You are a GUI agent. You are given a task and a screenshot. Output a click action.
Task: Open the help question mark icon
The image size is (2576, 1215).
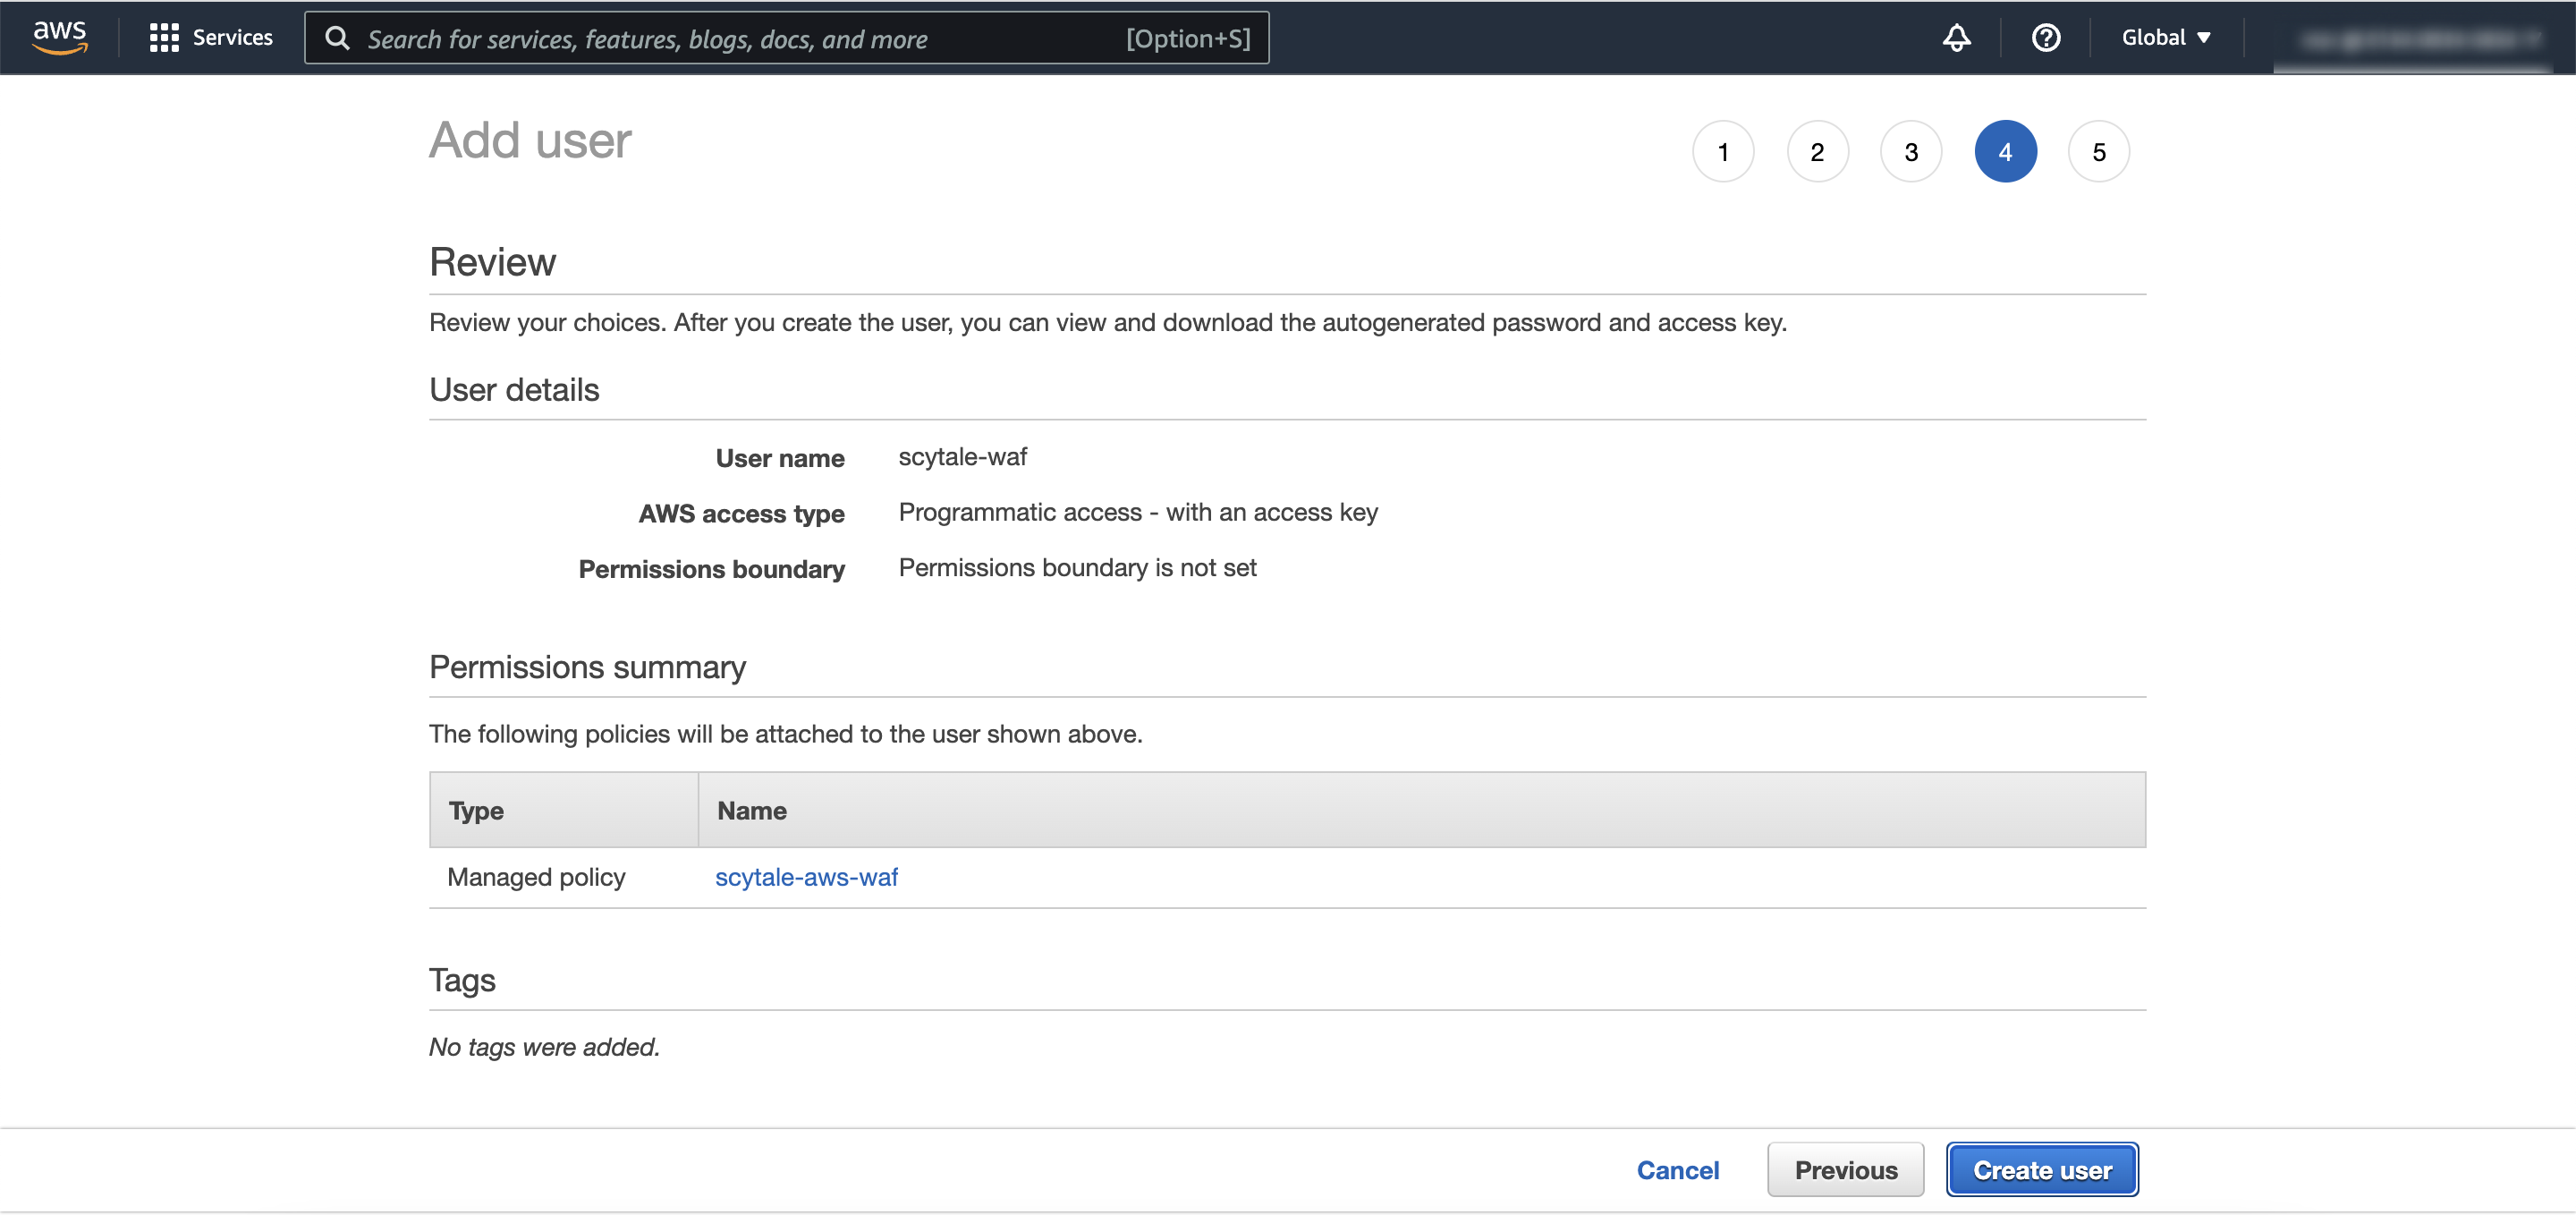(x=2045, y=38)
